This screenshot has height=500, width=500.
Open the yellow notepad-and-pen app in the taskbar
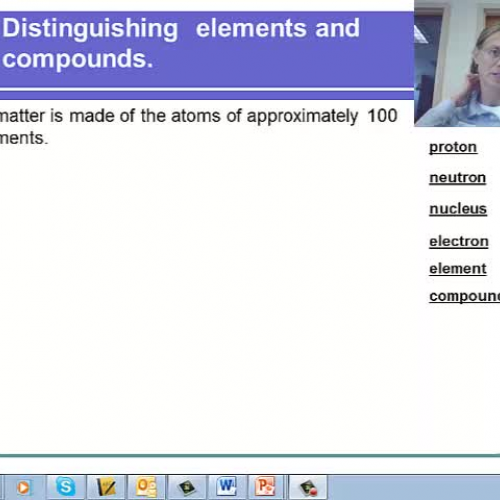click(106, 487)
